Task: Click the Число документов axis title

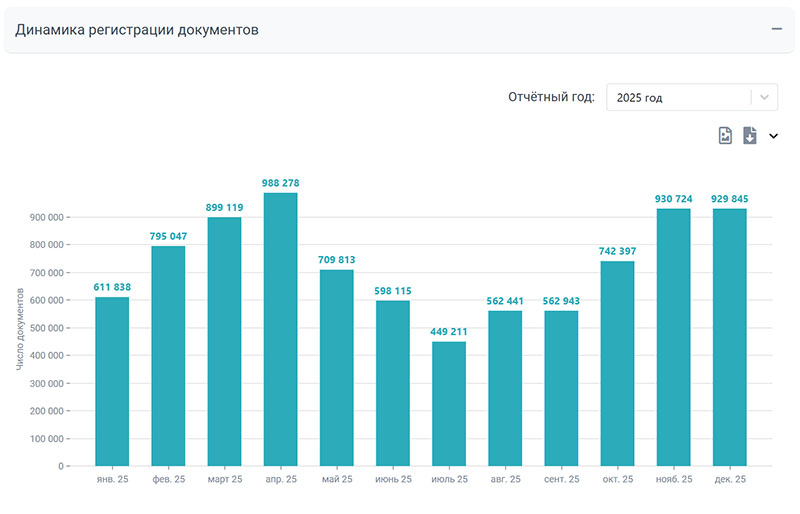Action: [x=21, y=328]
